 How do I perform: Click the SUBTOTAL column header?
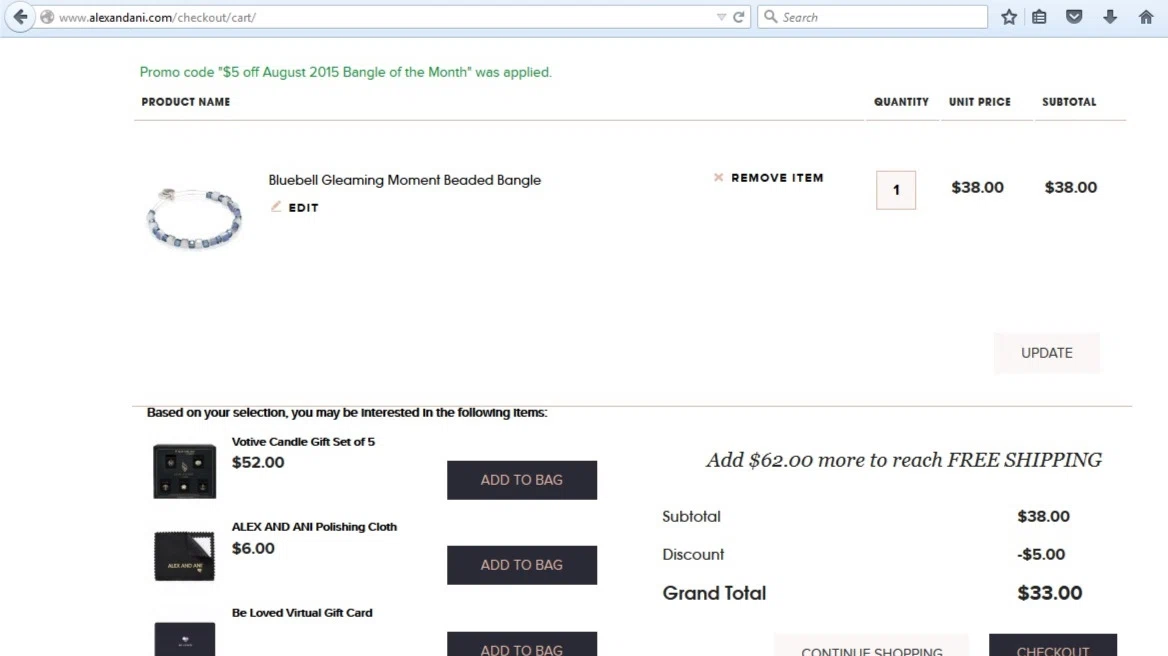(1069, 102)
